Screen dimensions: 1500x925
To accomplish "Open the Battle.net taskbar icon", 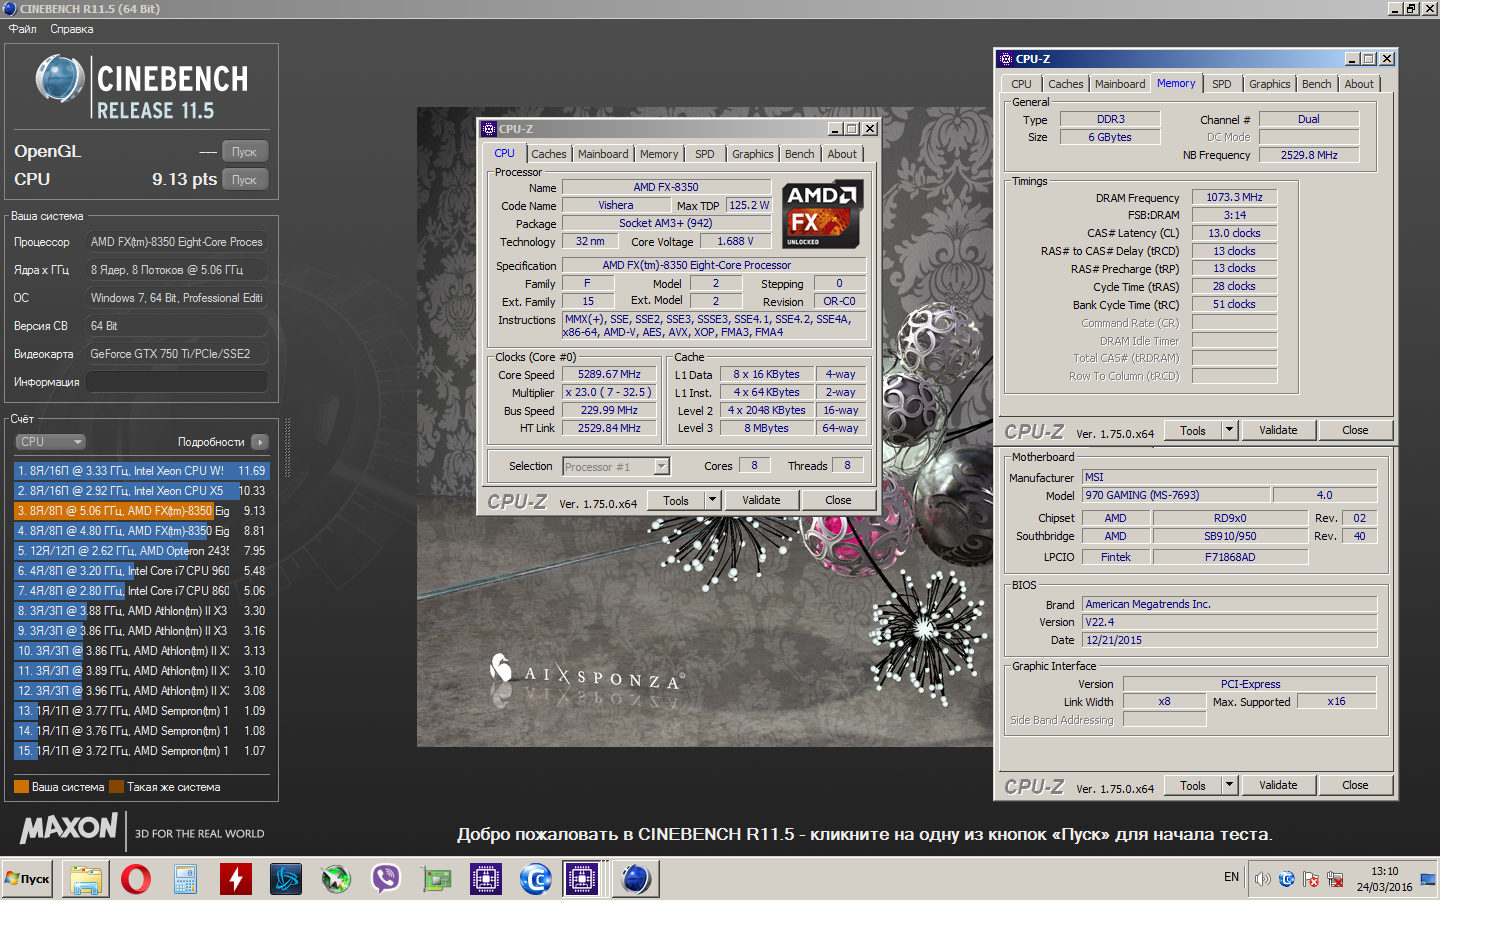I will point(286,879).
